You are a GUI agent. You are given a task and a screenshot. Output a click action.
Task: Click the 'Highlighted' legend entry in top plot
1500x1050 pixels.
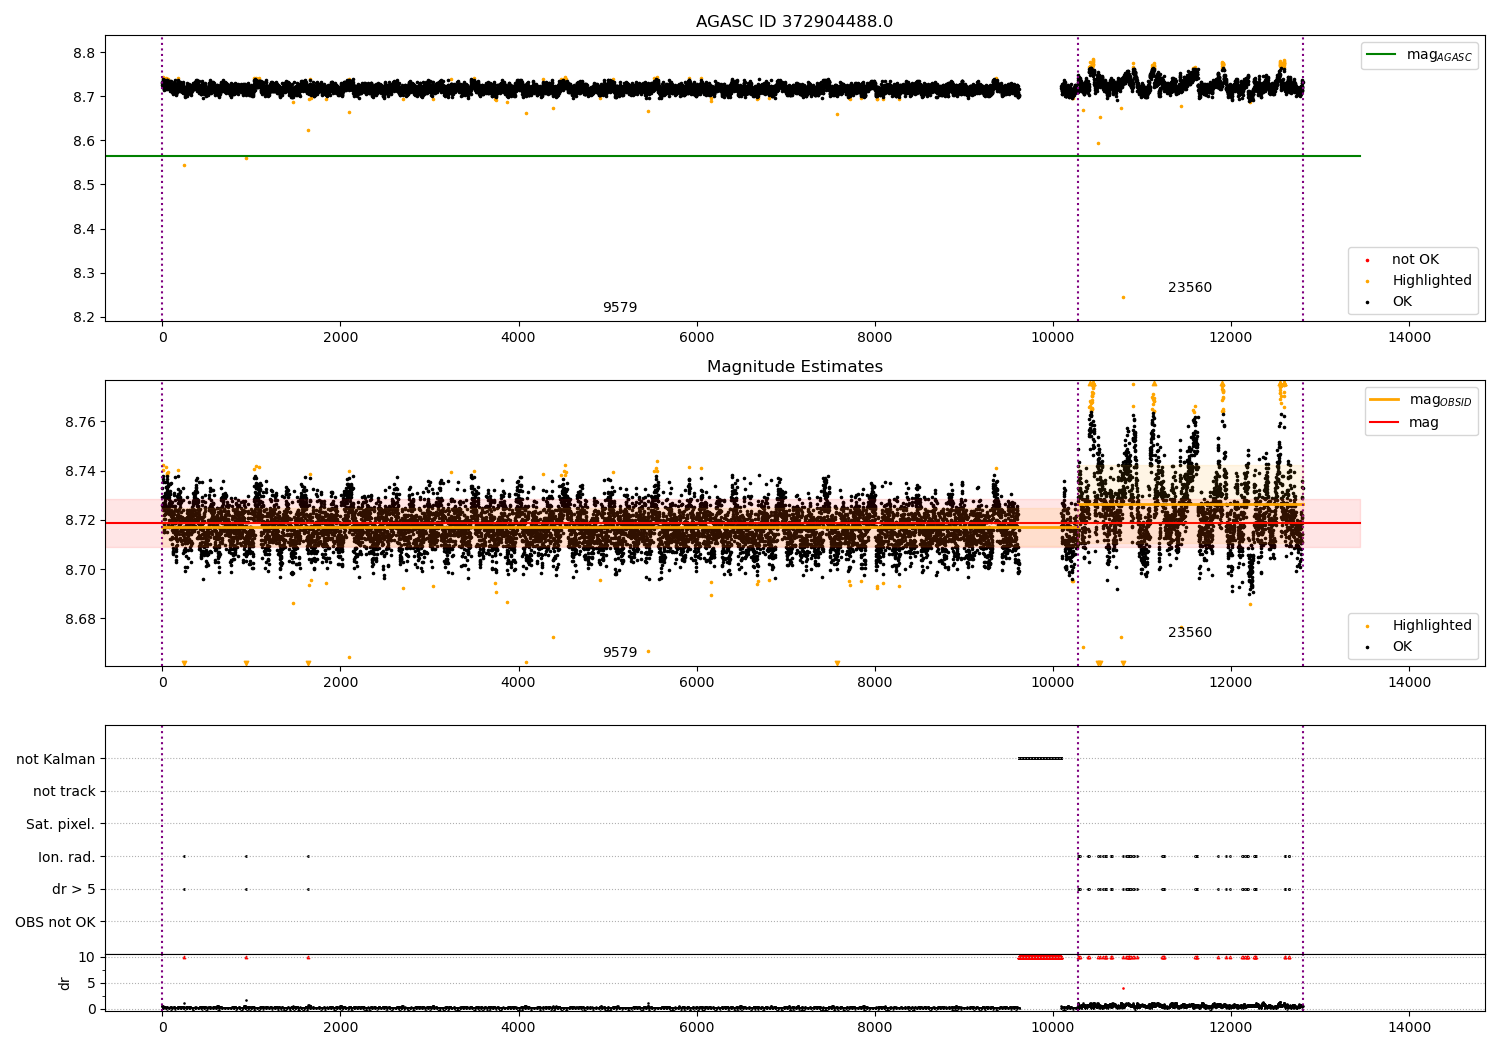pos(1431,281)
